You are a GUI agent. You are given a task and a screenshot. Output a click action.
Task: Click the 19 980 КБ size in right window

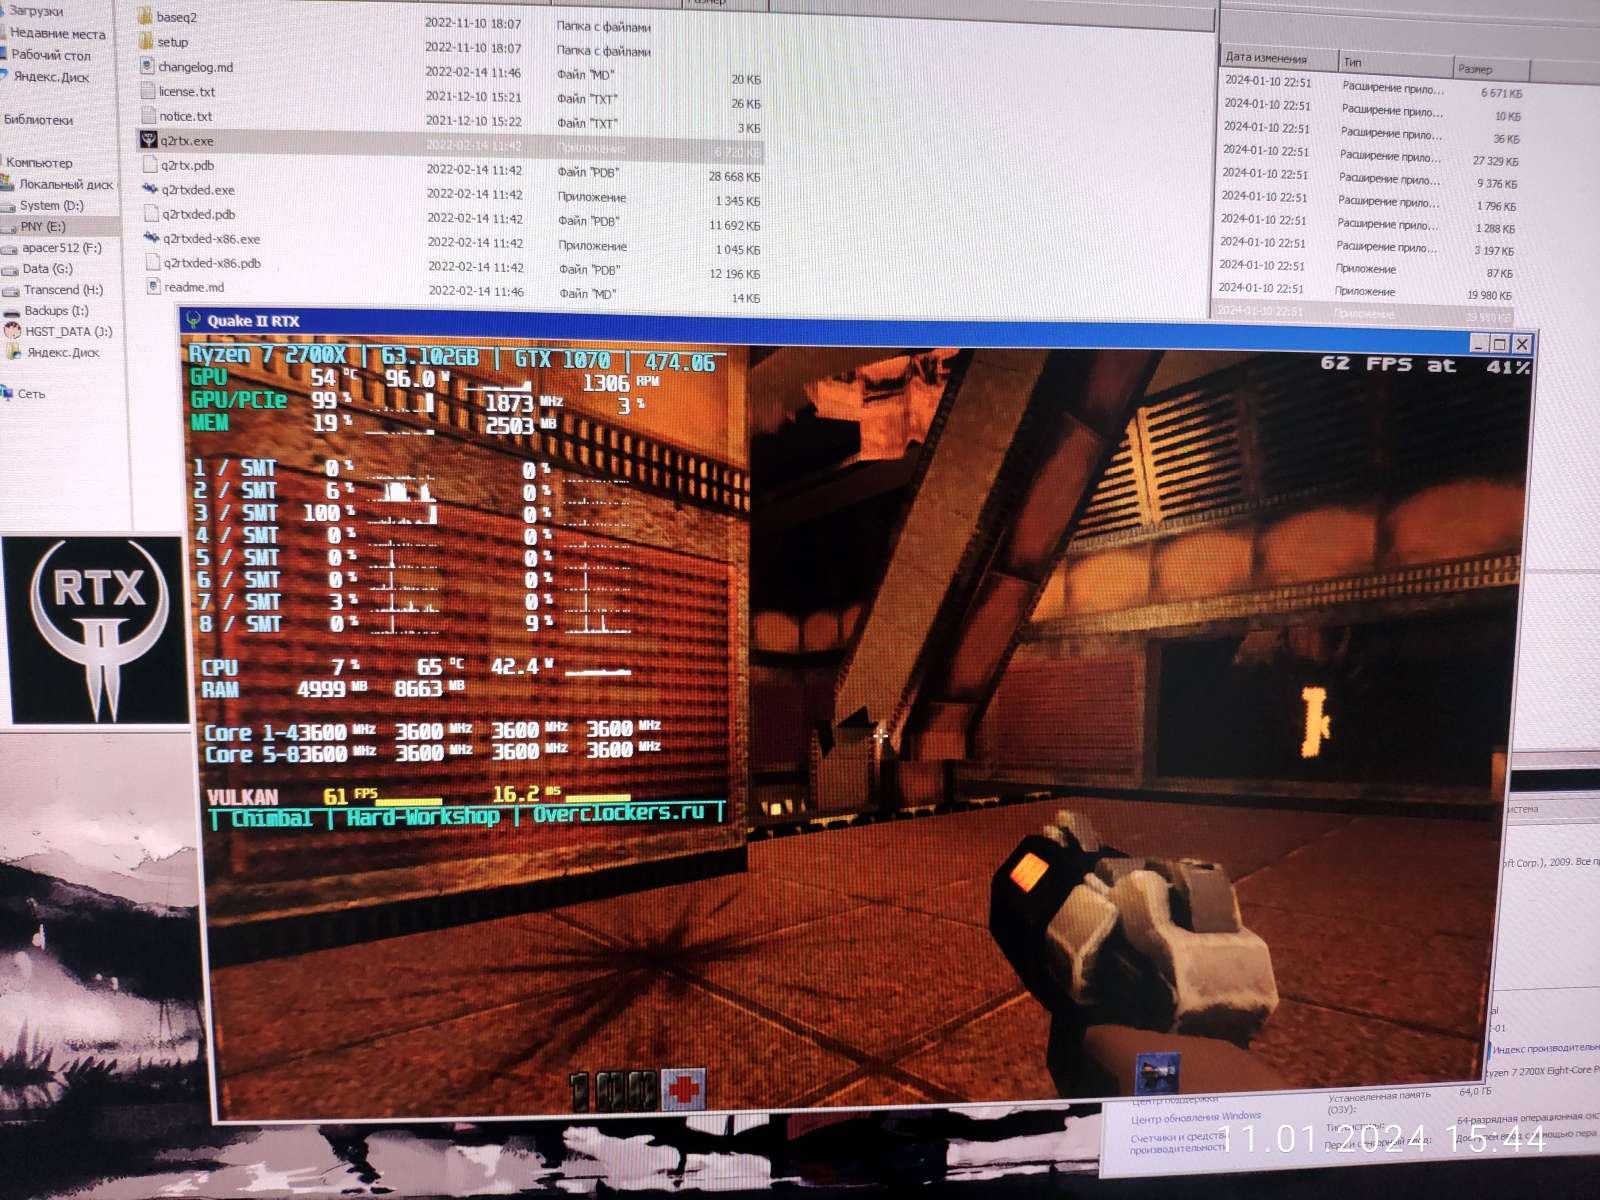tap(1490, 295)
